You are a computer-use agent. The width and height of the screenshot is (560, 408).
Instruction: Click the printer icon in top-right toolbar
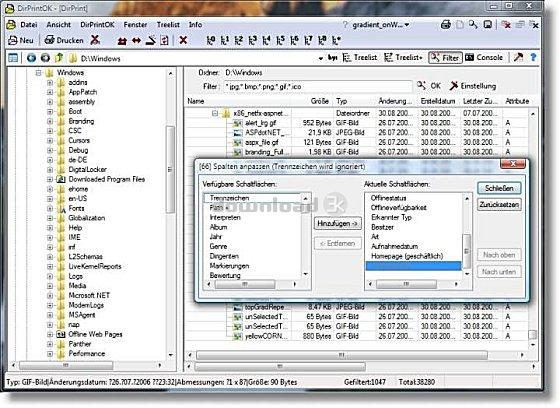[446, 25]
